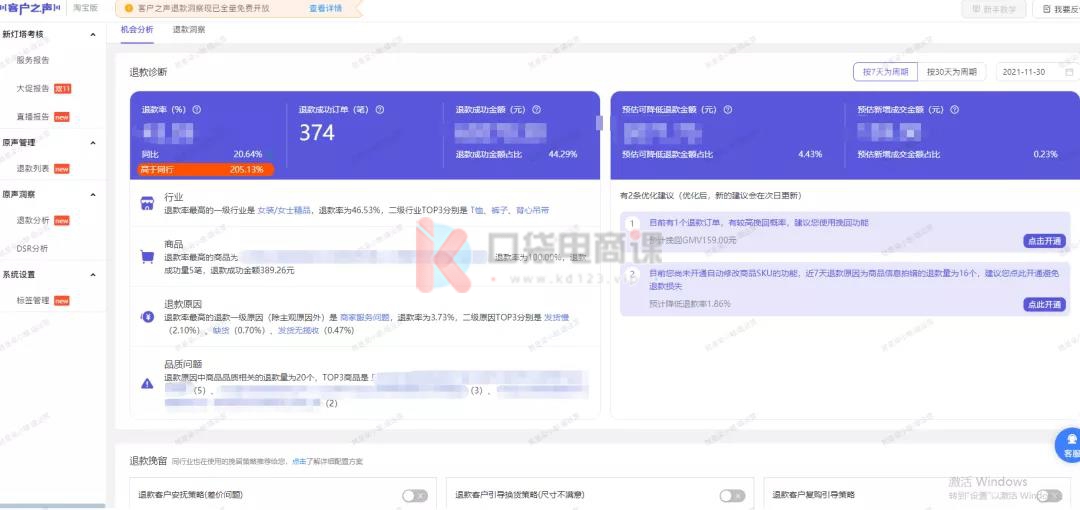Click the 374 refund orders value
This screenshot has height=510, width=1080.
tap(317, 133)
